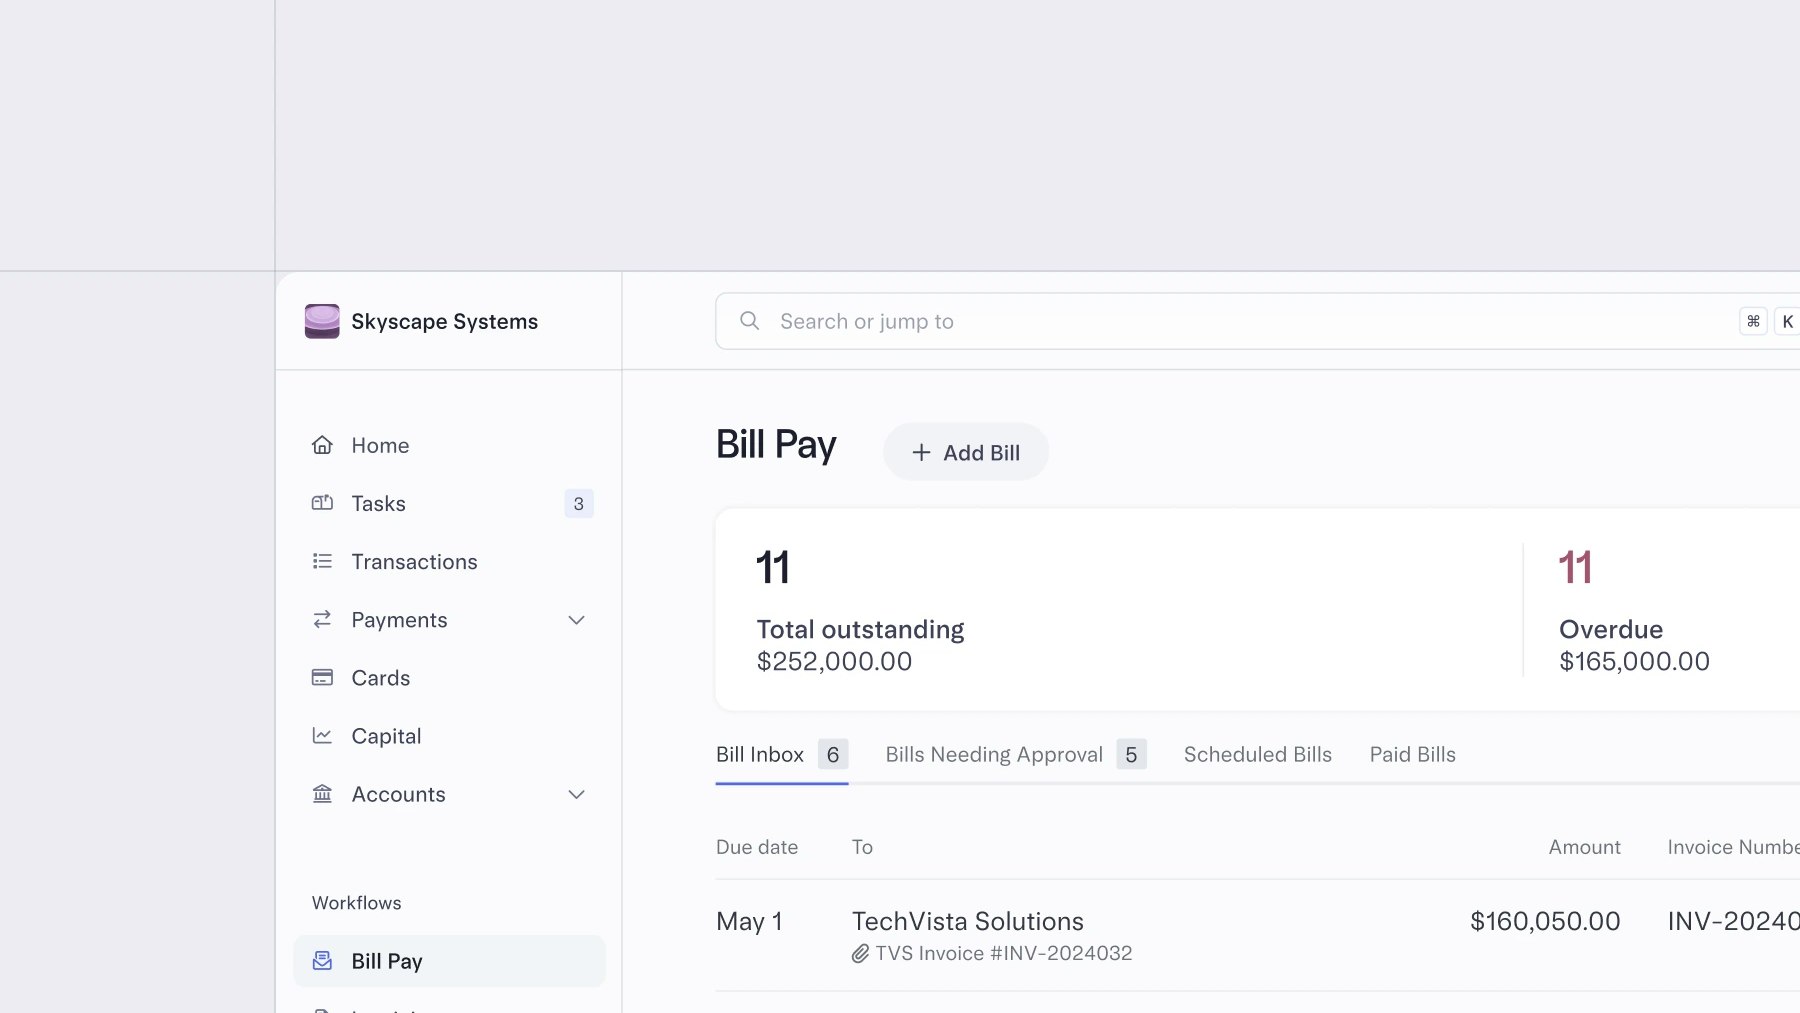Click the Add Bill button
Viewport: 1800px width, 1013px height.
tap(966, 452)
